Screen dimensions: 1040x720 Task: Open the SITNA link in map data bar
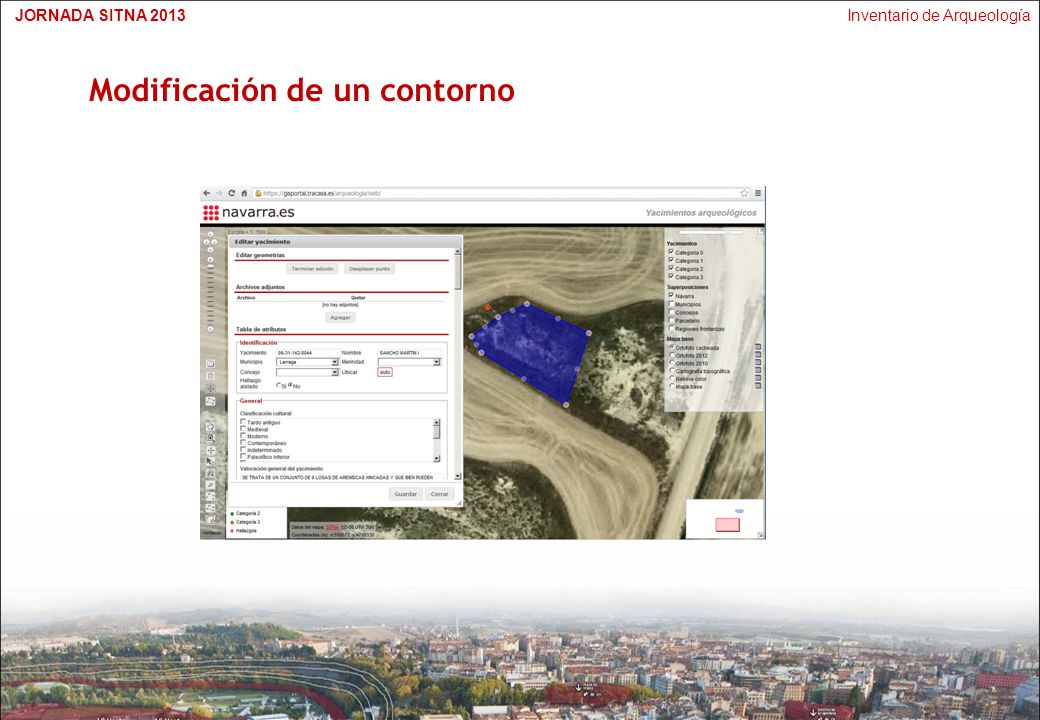click(x=332, y=527)
